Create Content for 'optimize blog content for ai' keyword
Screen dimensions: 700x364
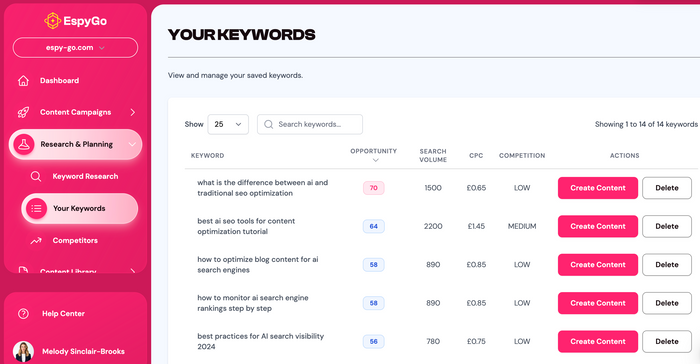point(598,265)
